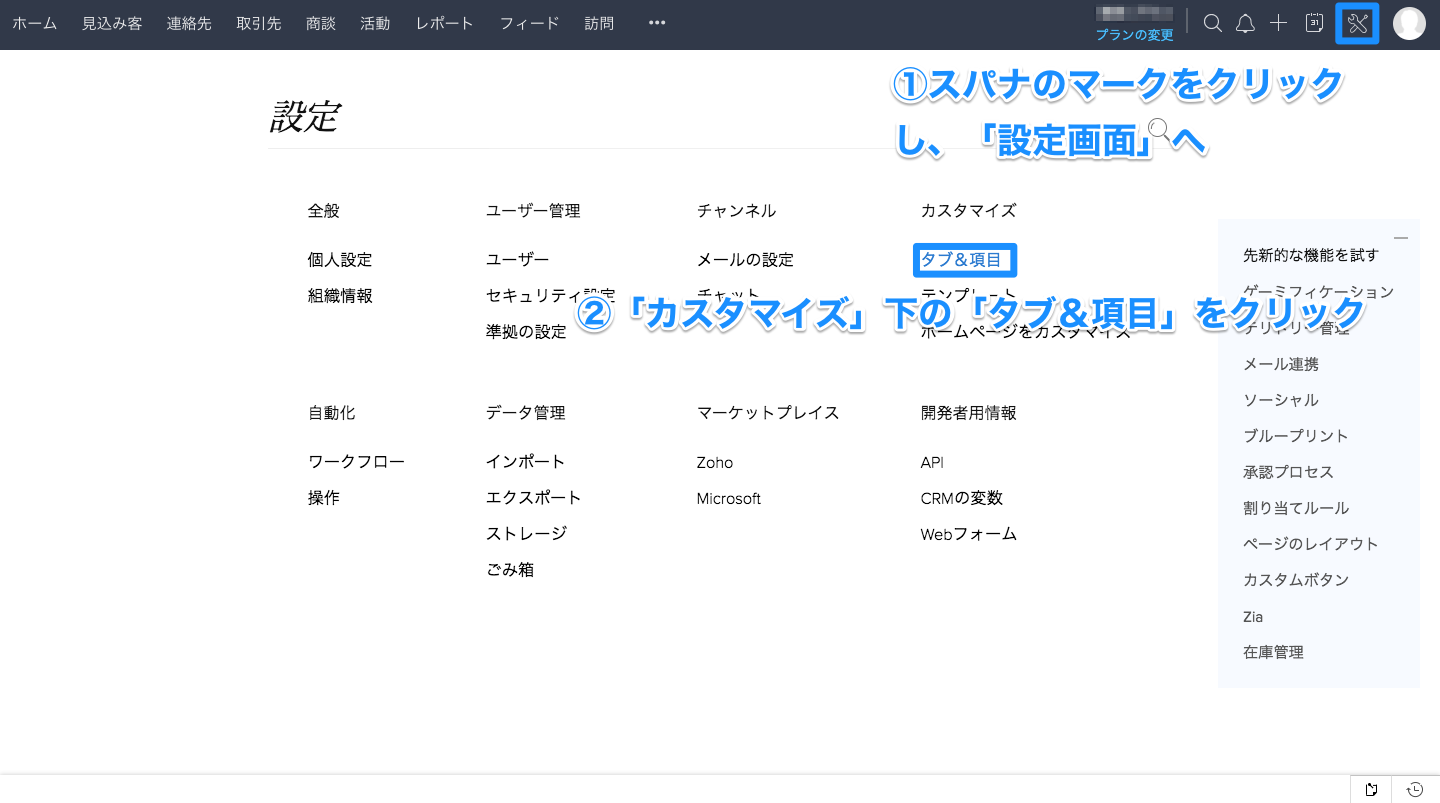Click the settings page search magnifier
1440x803 pixels.
(x=1160, y=129)
